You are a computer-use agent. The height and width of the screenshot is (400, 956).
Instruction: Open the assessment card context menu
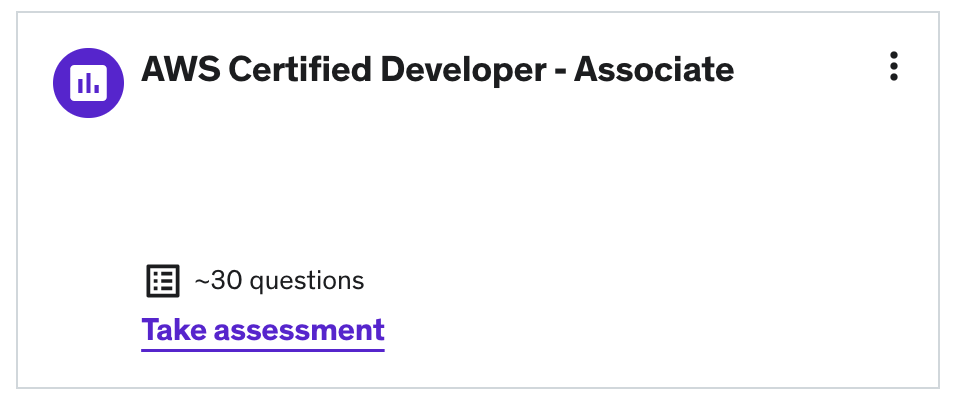[x=894, y=66]
